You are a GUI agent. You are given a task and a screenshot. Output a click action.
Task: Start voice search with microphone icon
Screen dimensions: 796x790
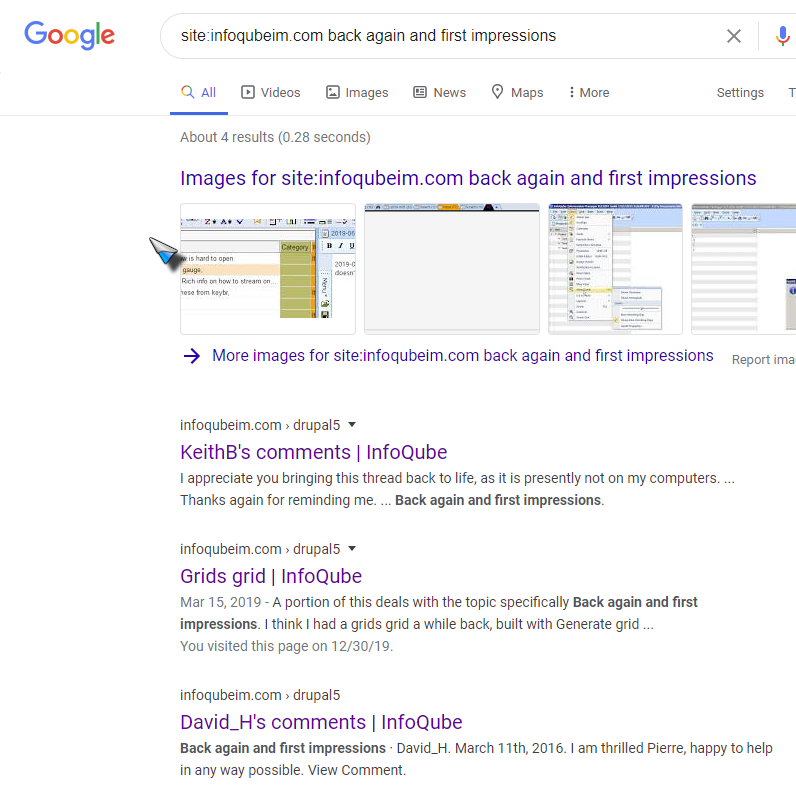click(782, 36)
